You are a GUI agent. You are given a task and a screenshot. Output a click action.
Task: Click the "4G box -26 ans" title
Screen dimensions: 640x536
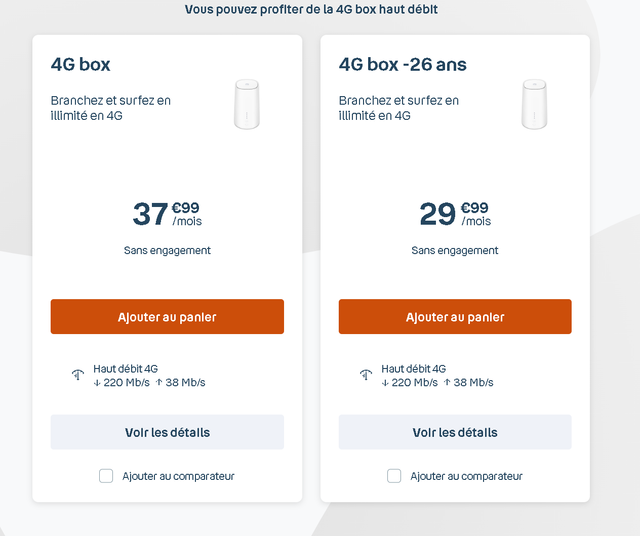(x=403, y=65)
